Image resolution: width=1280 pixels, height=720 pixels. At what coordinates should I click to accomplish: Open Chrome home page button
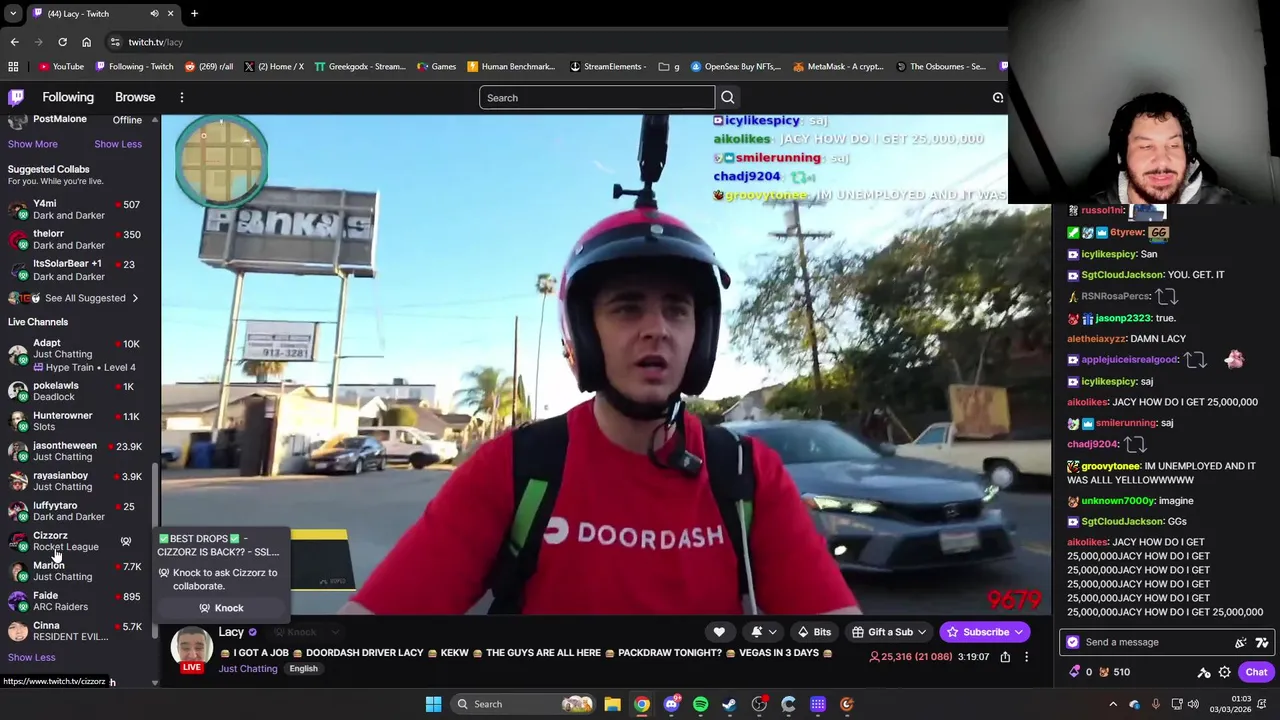(x=86, y=42)
